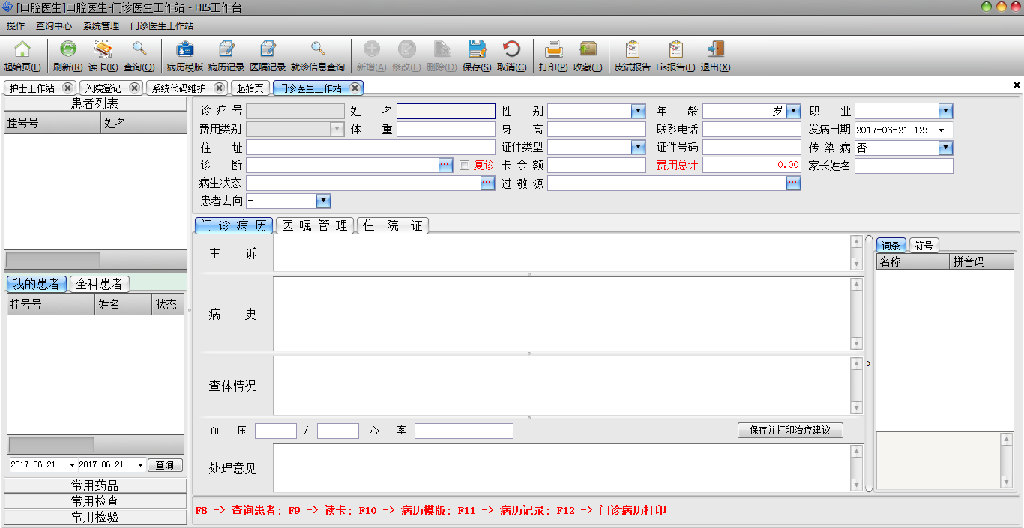Expand the 传染病 dropdown showing 否

[946, 148]
